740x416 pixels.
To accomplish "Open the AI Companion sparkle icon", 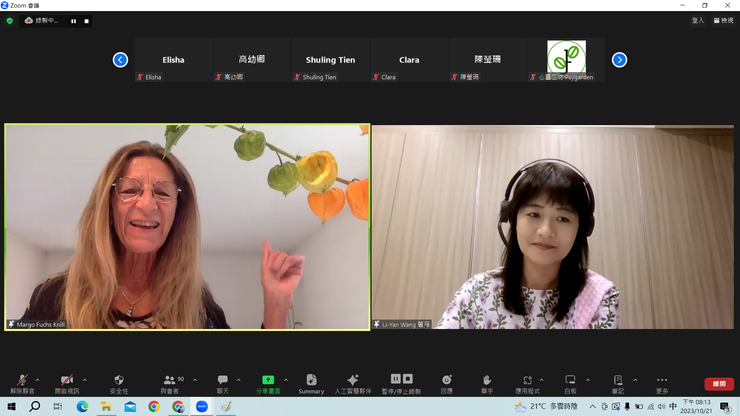I will (x=352, y=382).
